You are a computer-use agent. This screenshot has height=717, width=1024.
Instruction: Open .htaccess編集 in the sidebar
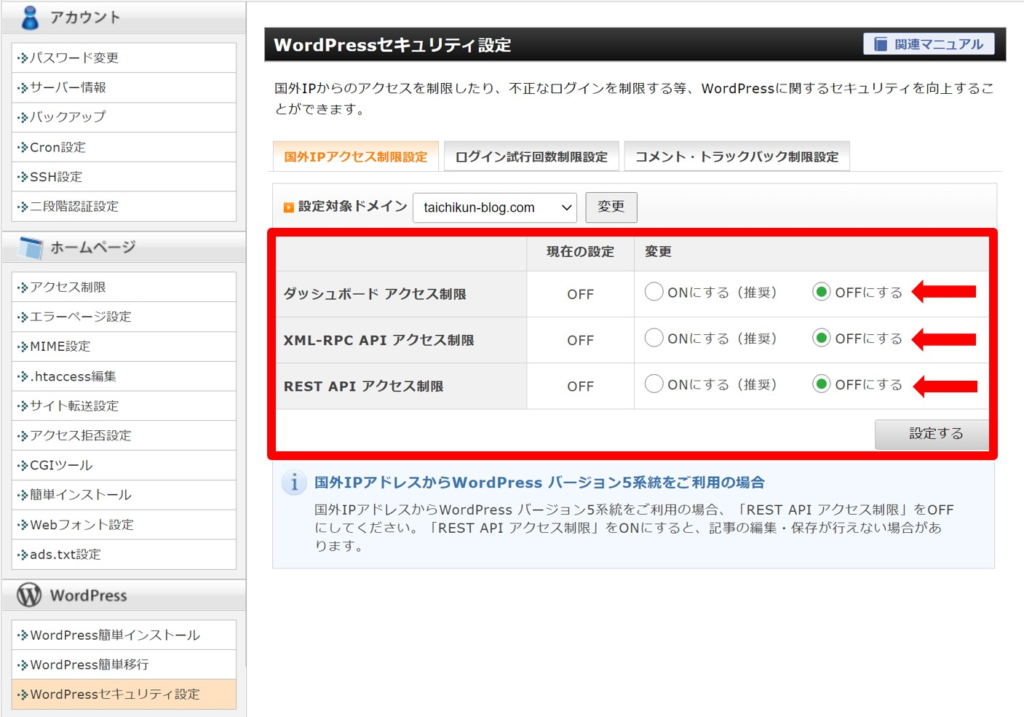click(x=124, y=376)
